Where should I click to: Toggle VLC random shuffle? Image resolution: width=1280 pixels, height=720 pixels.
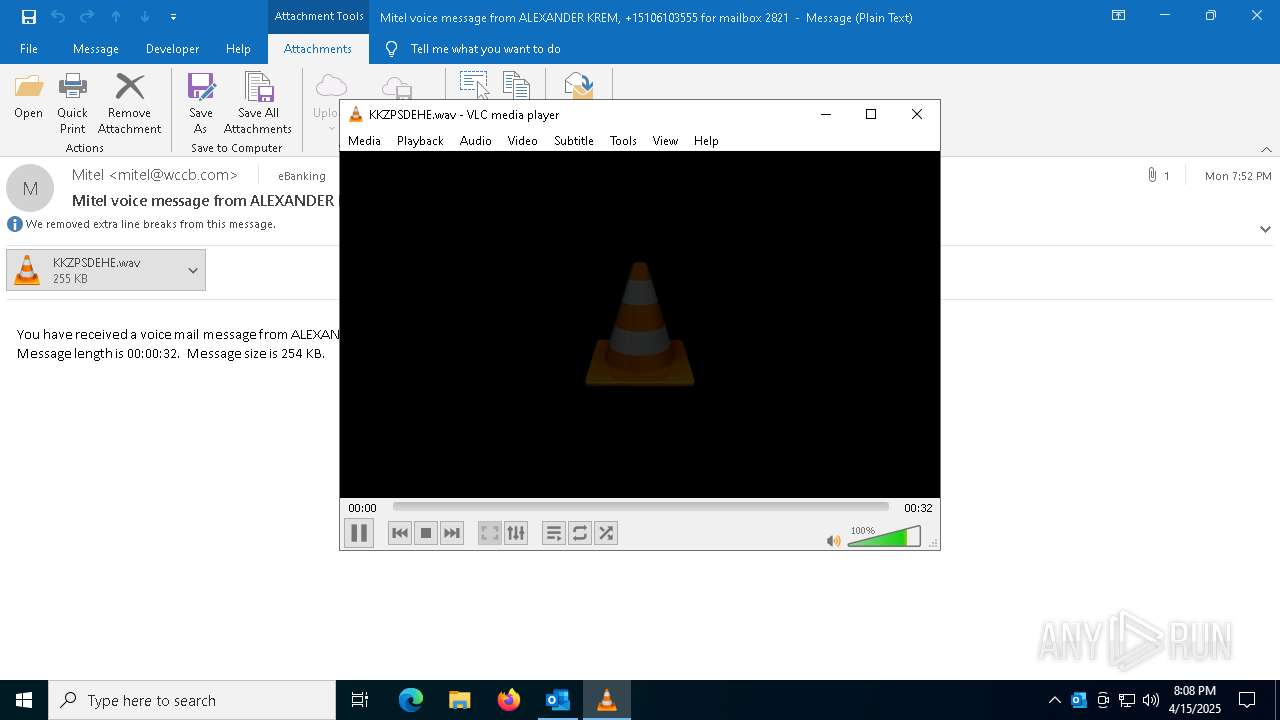pyautogui.click(x=606, y=533)
